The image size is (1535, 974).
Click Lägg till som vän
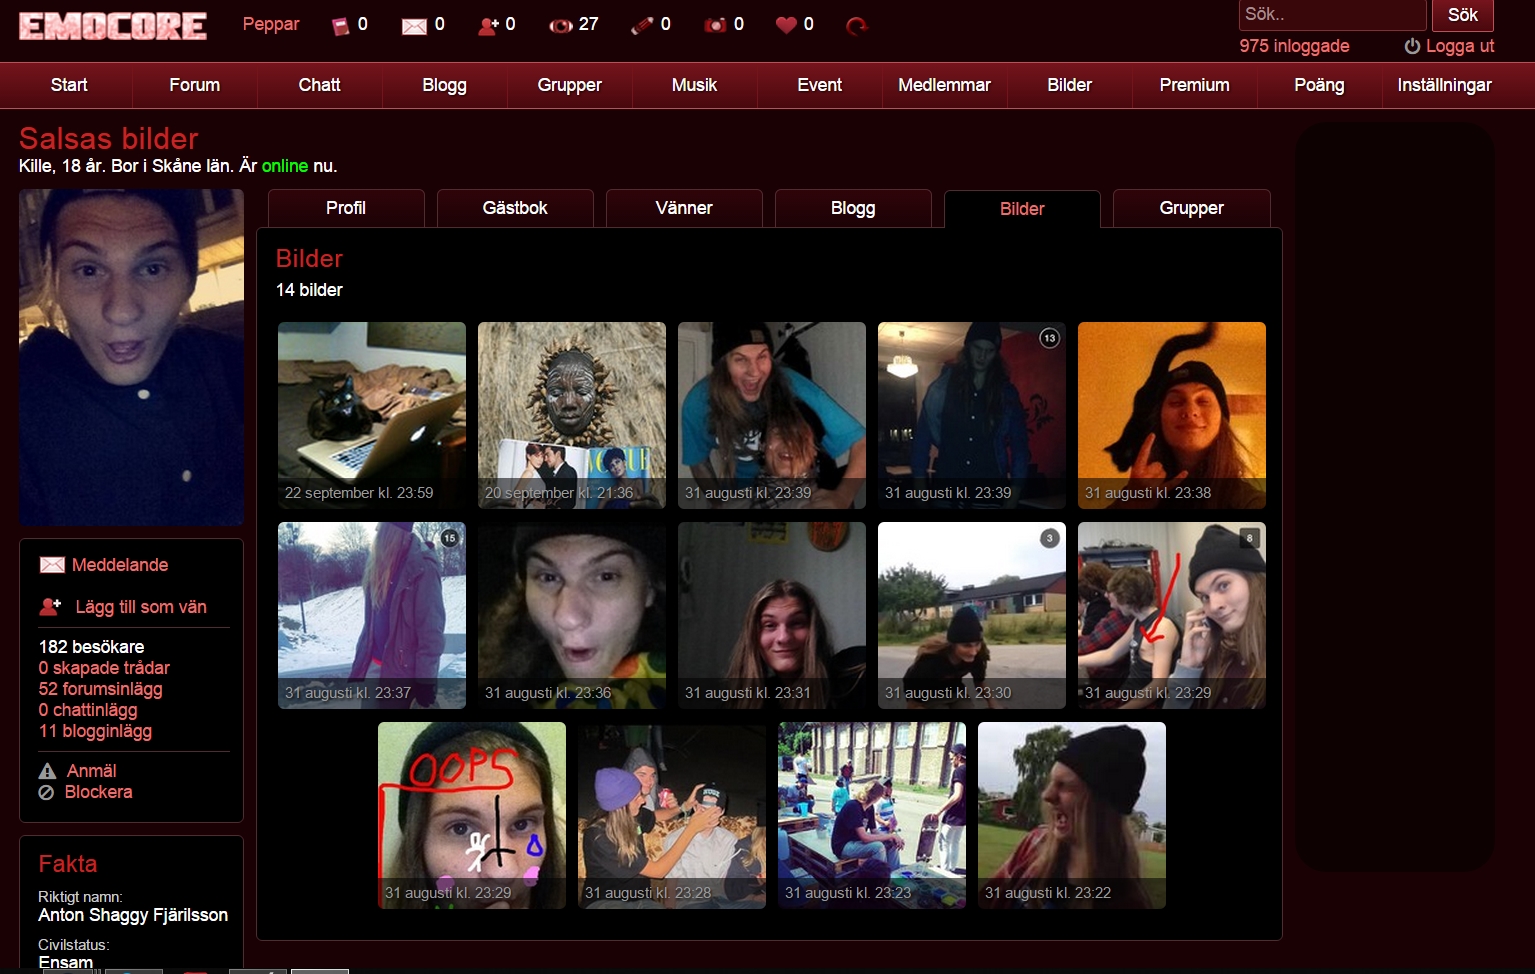(x=141, y=607)
